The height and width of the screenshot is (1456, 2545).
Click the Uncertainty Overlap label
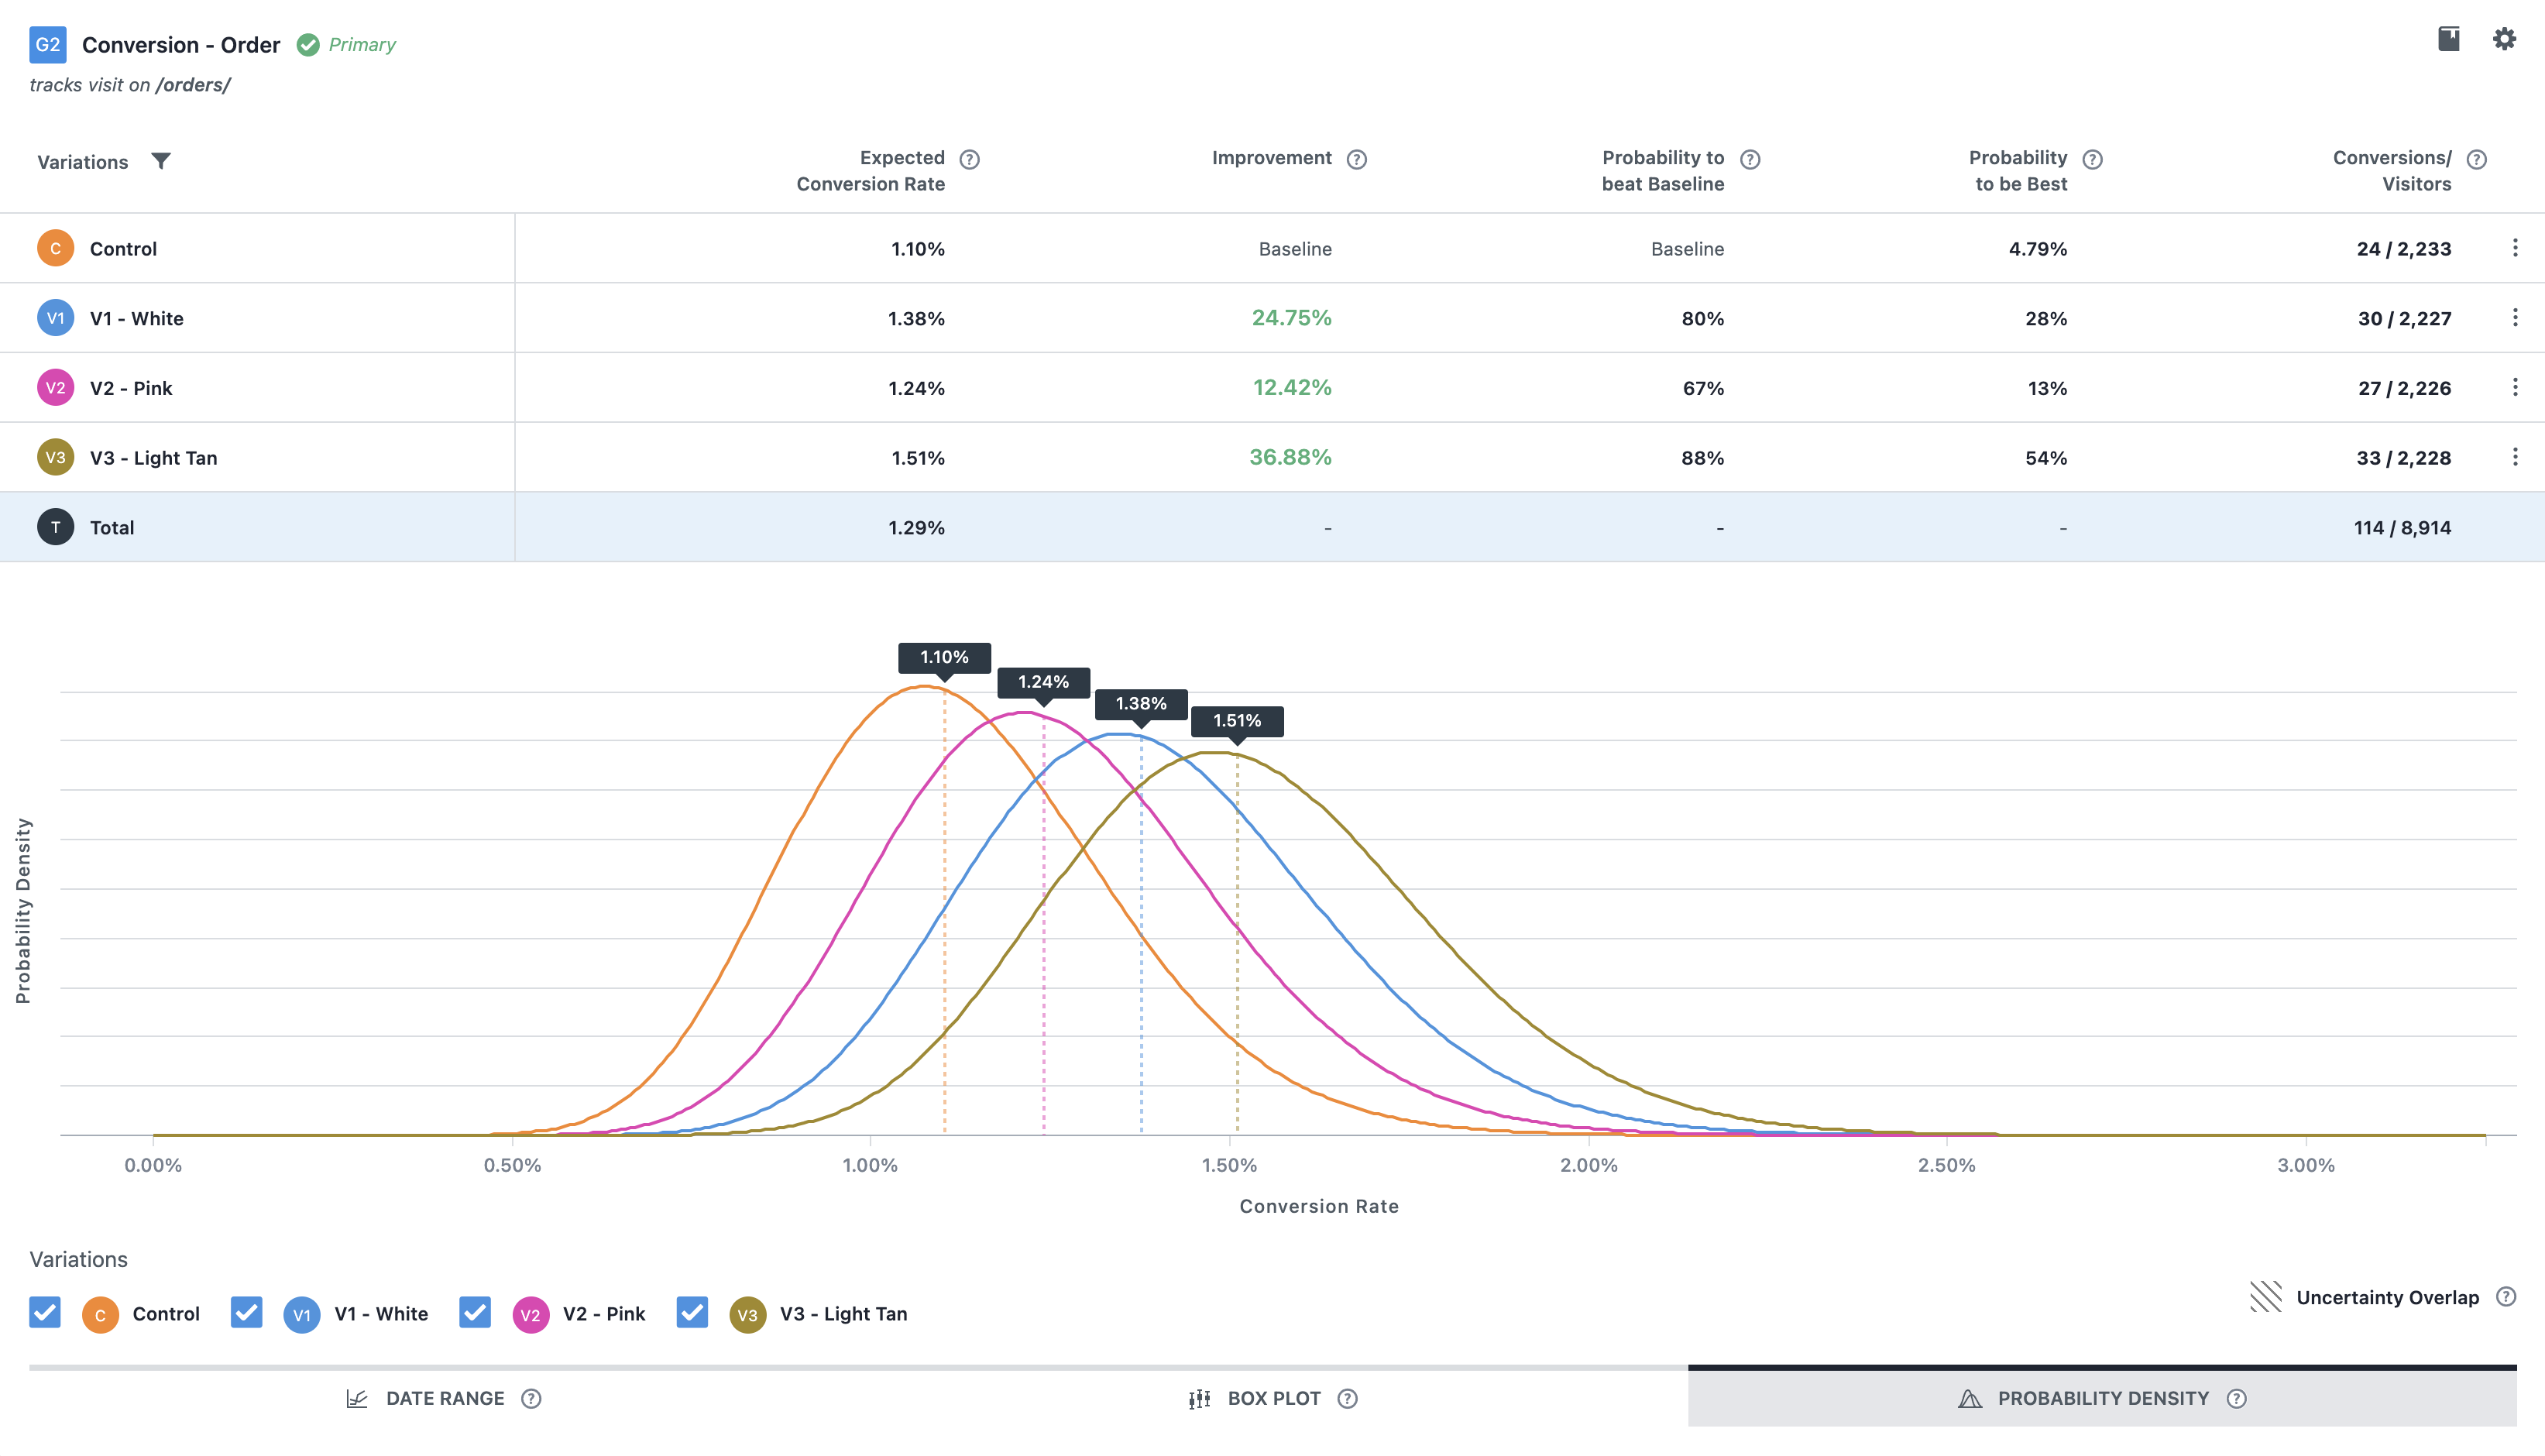coord(2388,1297)
